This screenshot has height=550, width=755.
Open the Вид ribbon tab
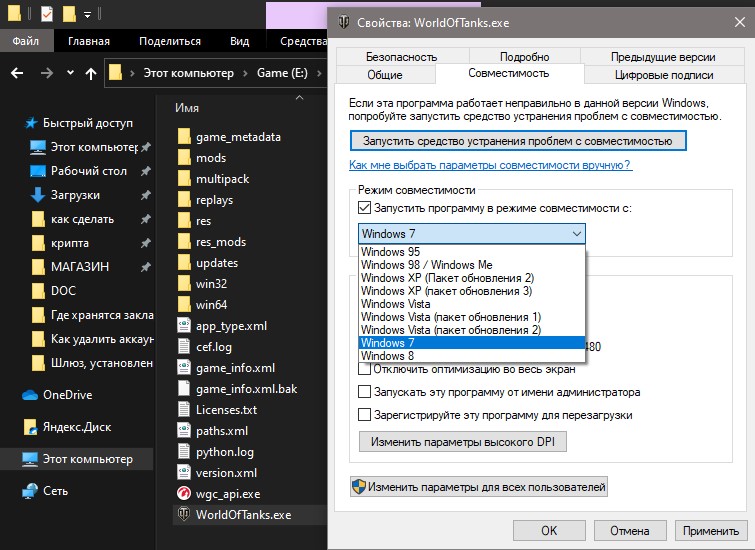(239, 41)
